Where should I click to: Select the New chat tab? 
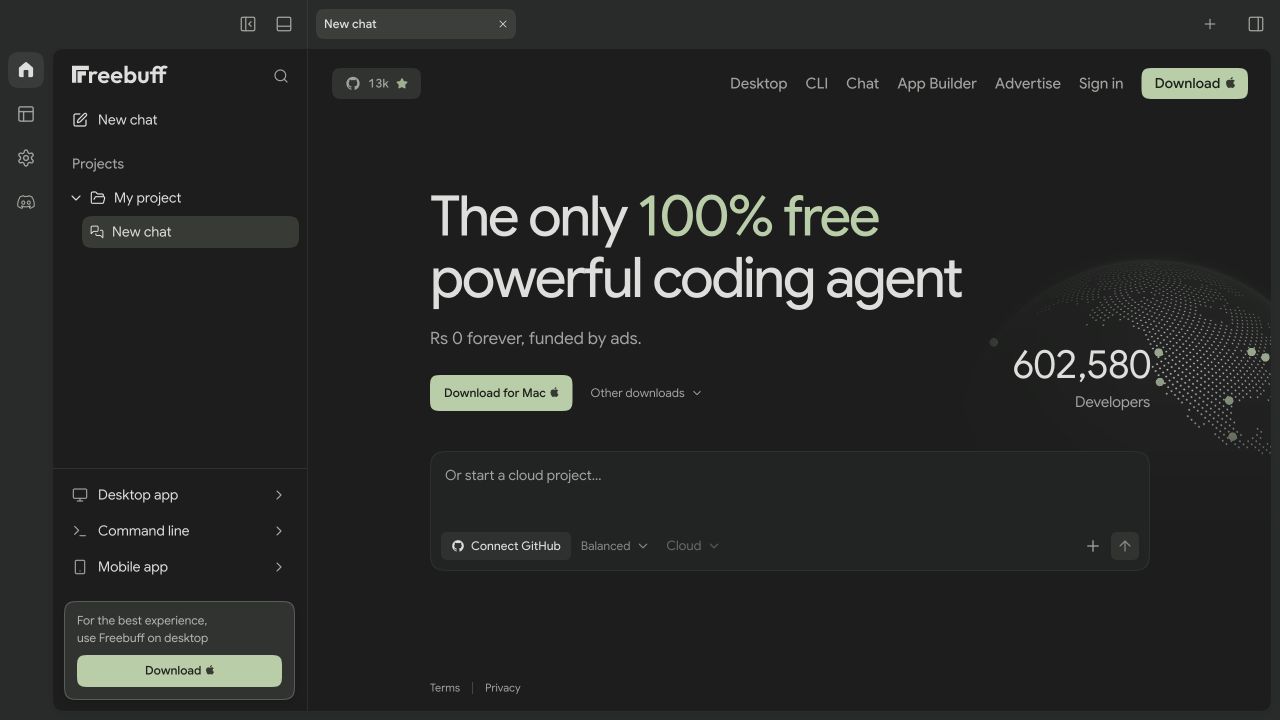coord(415,24)
